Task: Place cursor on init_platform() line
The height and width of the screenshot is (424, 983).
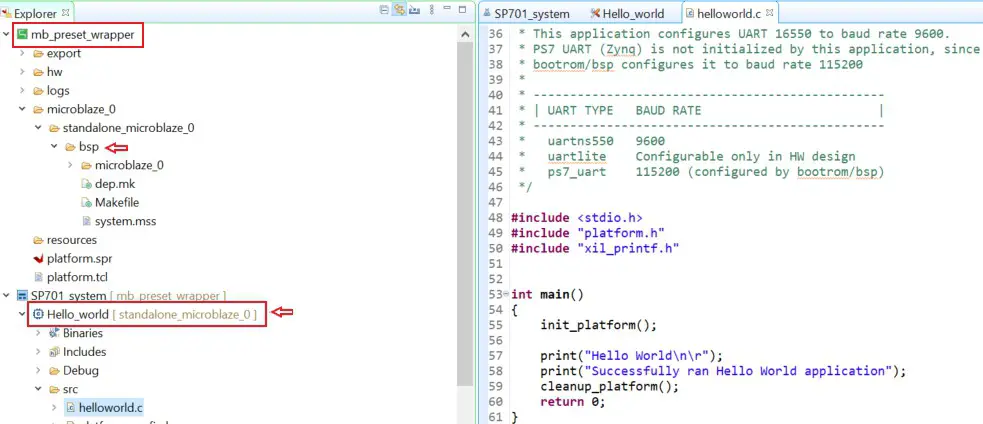Action: (598, 325)
